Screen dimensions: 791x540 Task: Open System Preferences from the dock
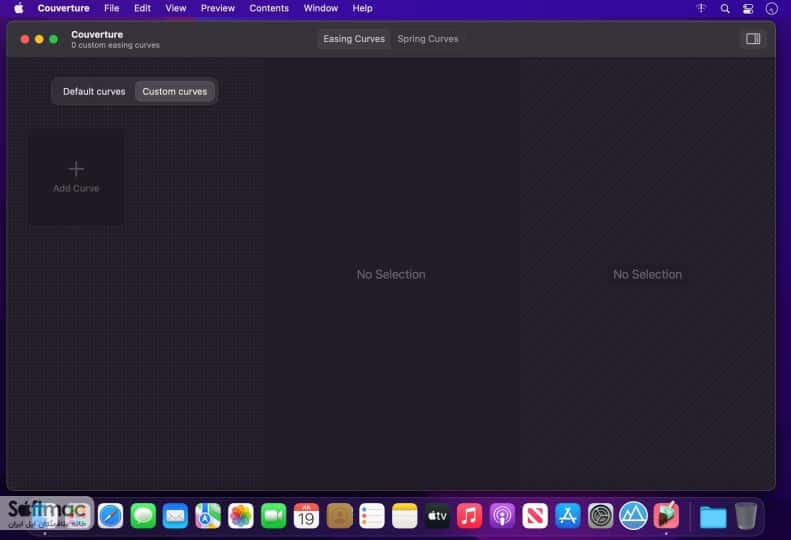[x=600, y=516]
